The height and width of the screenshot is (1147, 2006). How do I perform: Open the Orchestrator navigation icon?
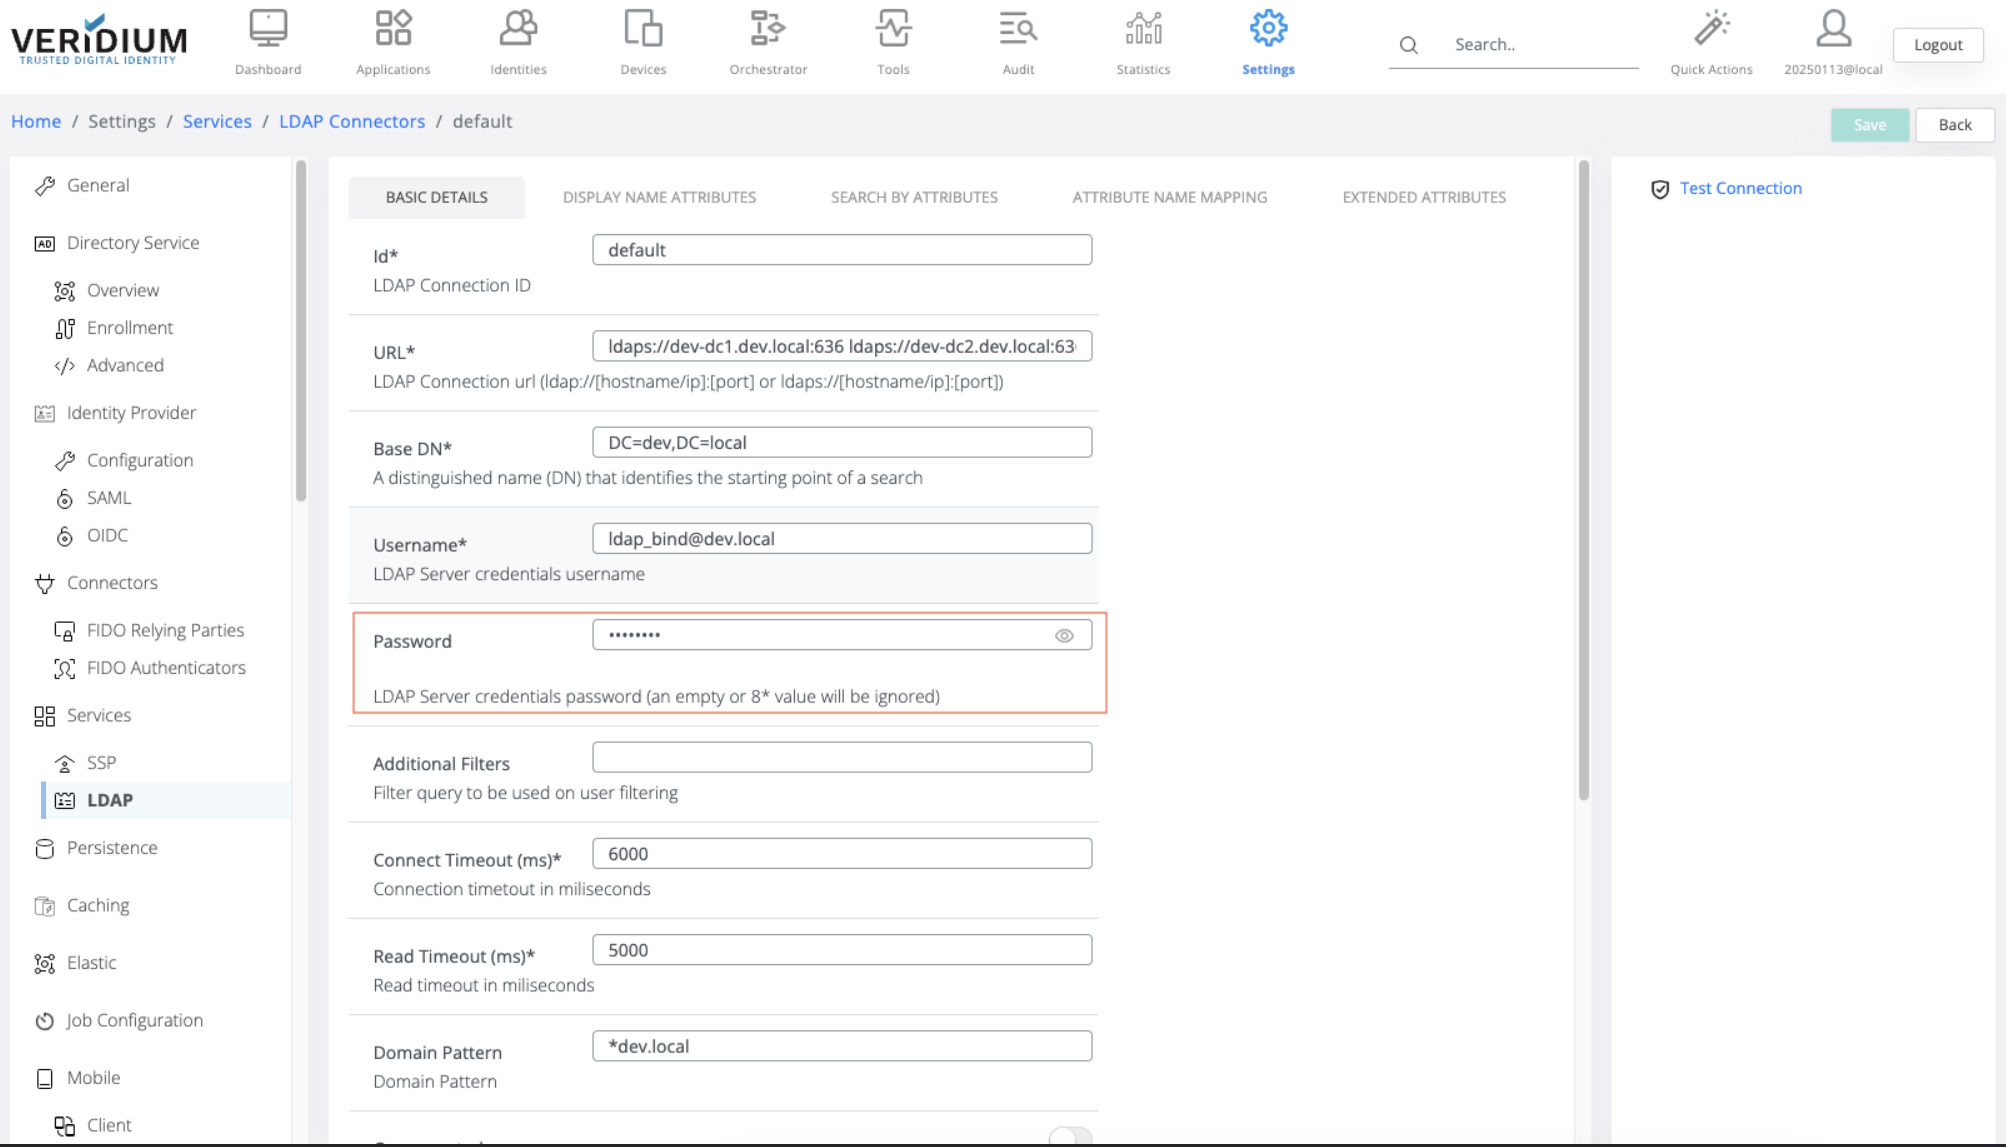767,30
